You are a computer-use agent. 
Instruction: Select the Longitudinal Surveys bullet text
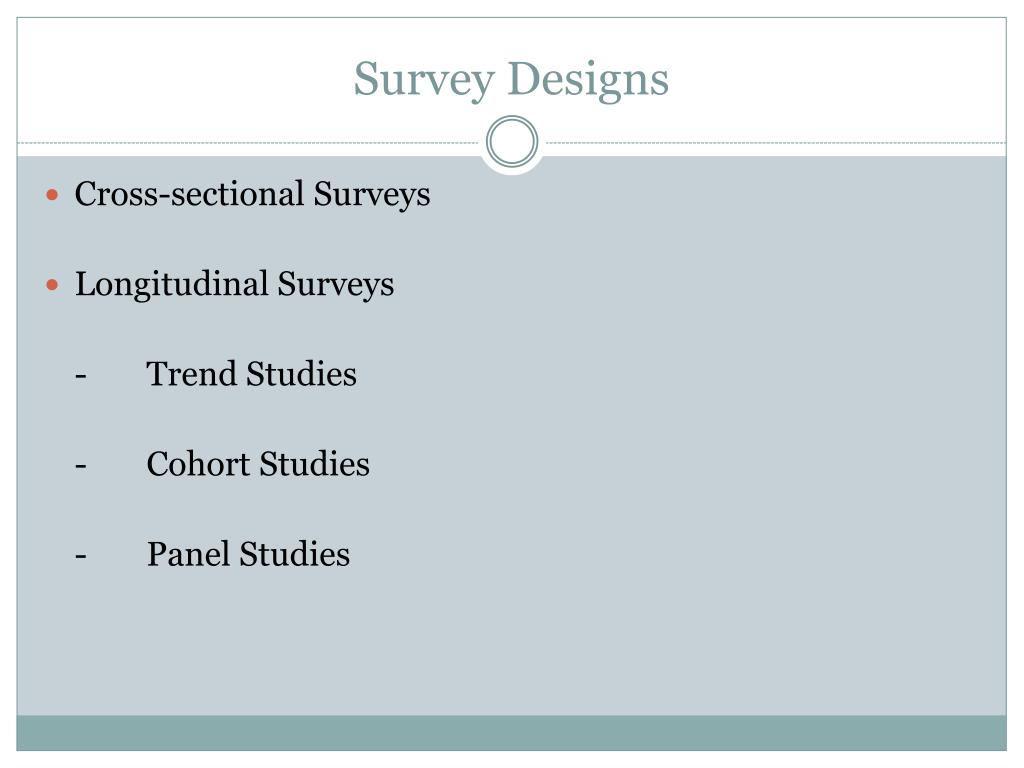pyautogui.click(x=234, y=285)
